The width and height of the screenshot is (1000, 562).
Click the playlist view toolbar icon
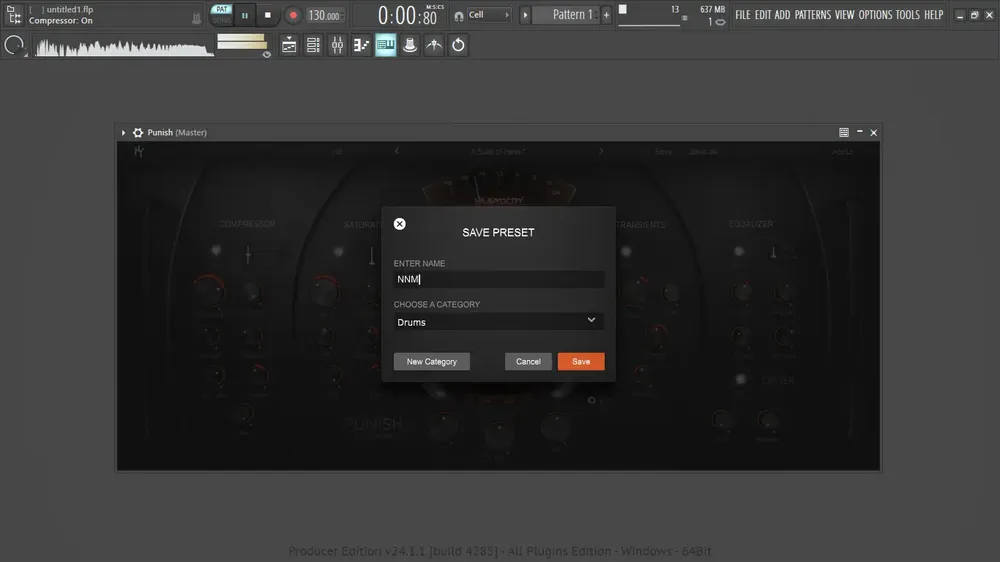point(289,45)
